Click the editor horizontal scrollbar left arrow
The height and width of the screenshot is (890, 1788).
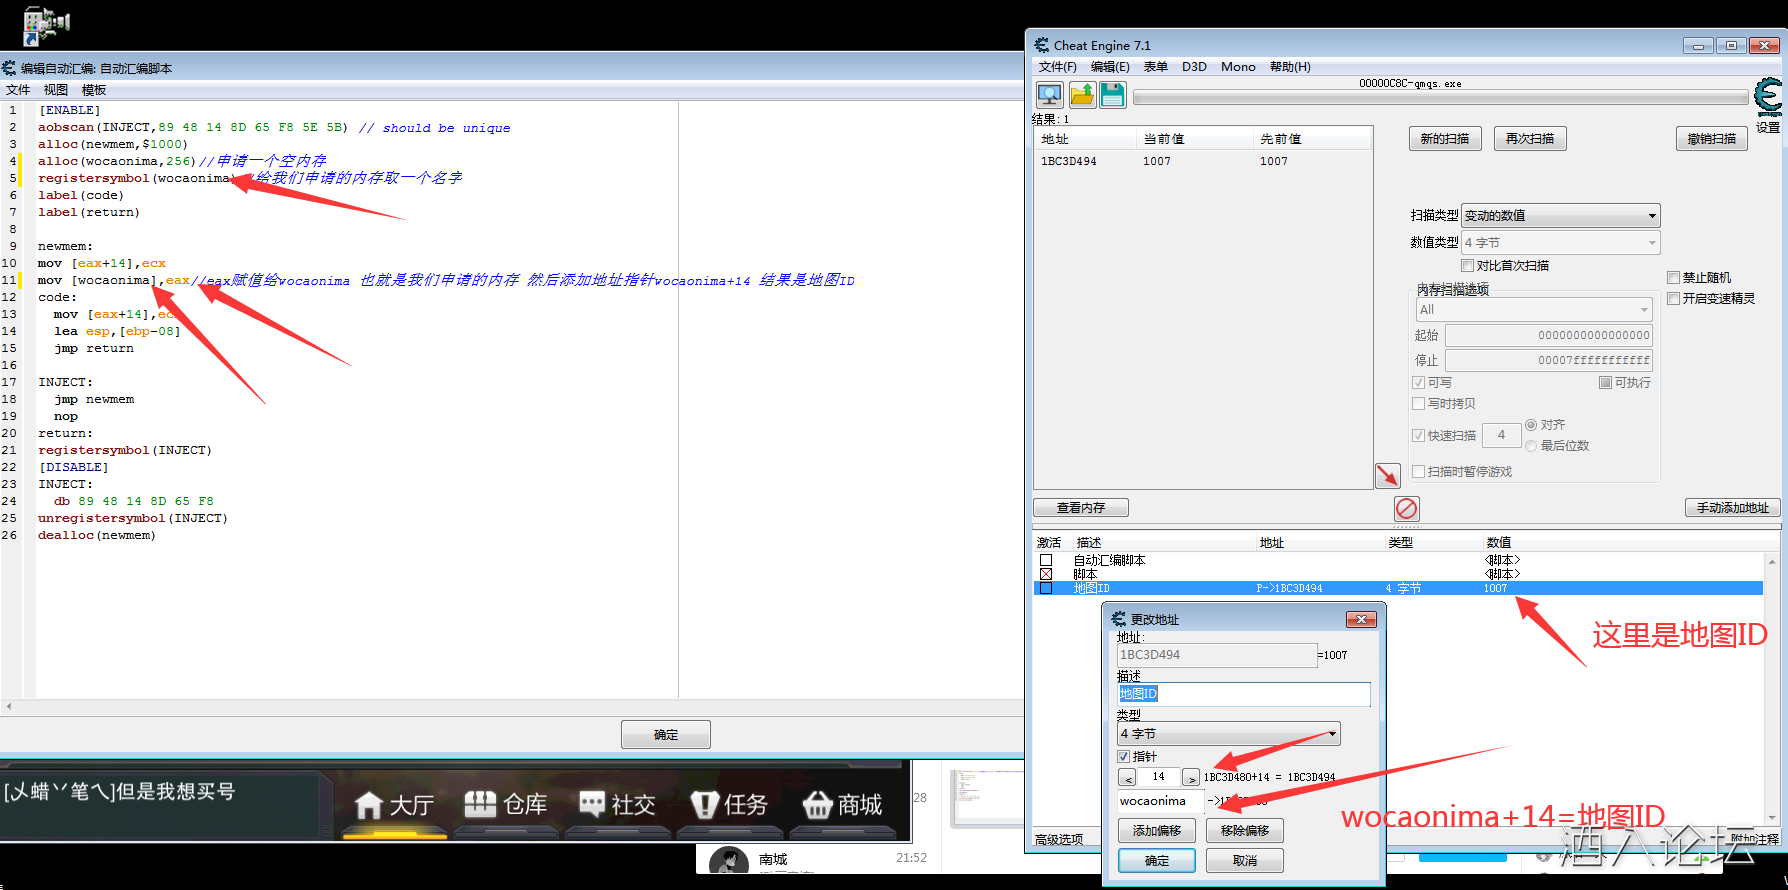[x=9, y=706]
